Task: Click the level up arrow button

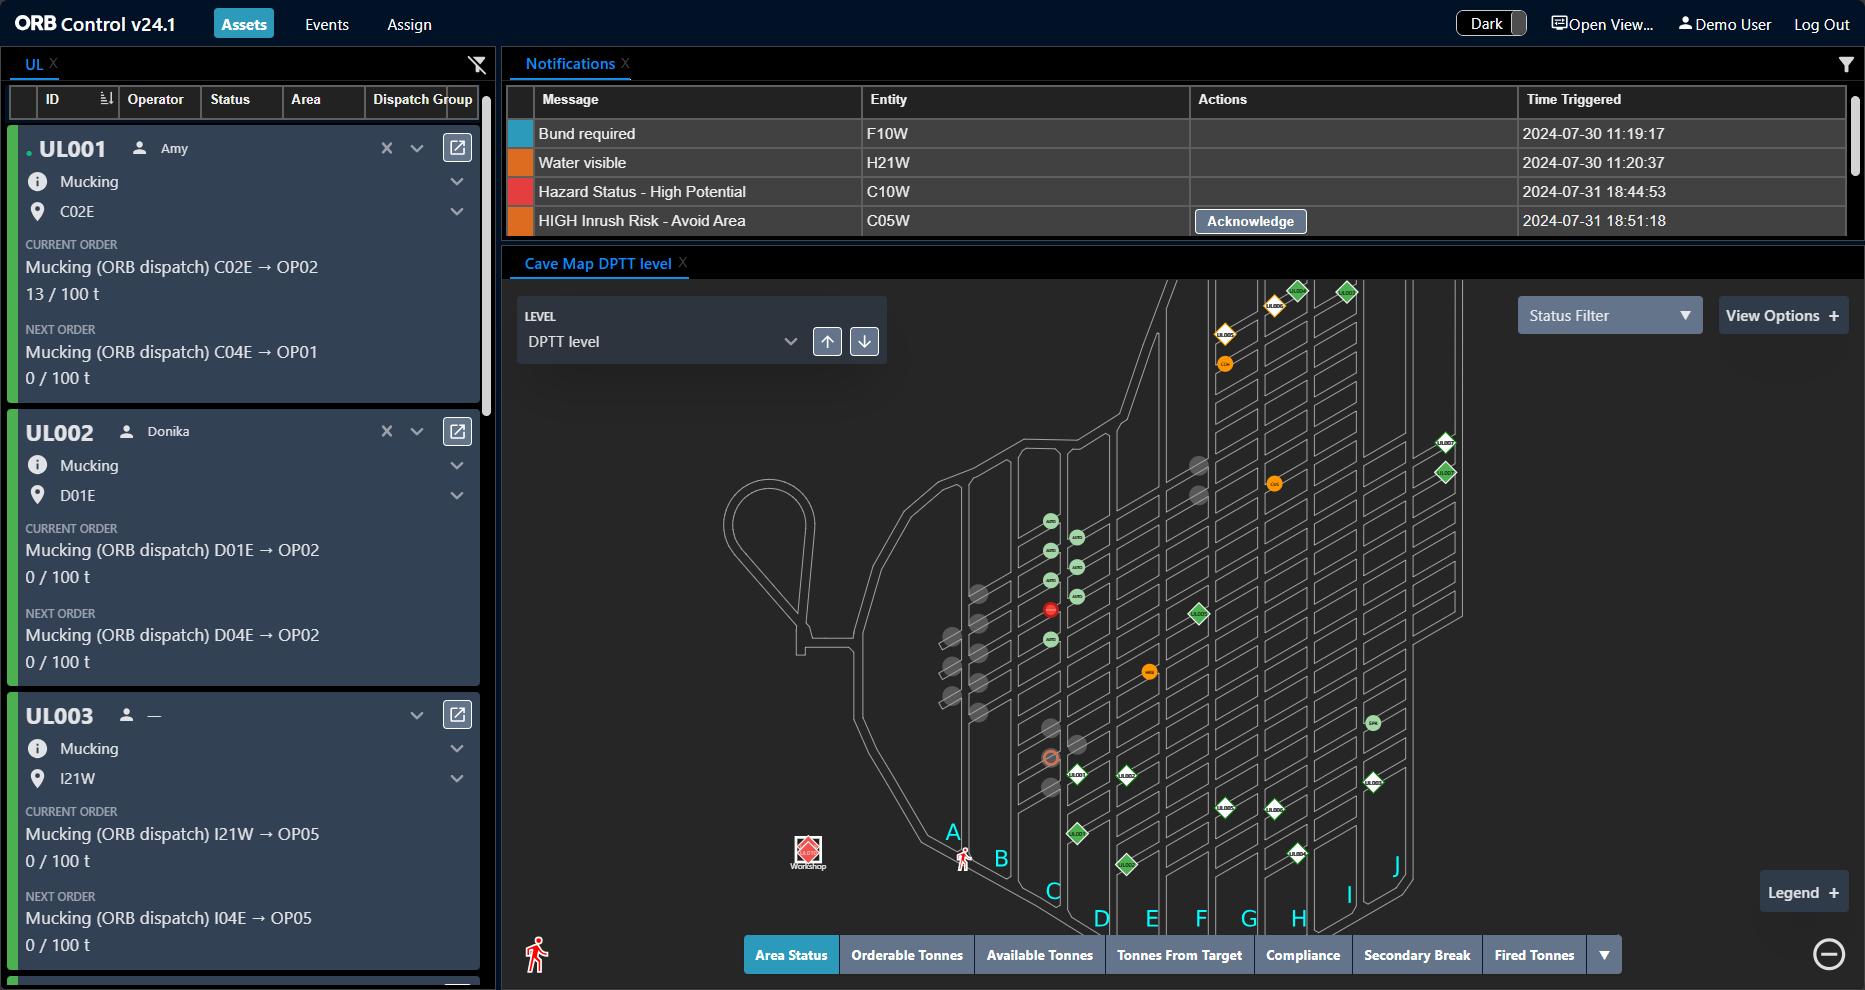Action: pos(827,341)
